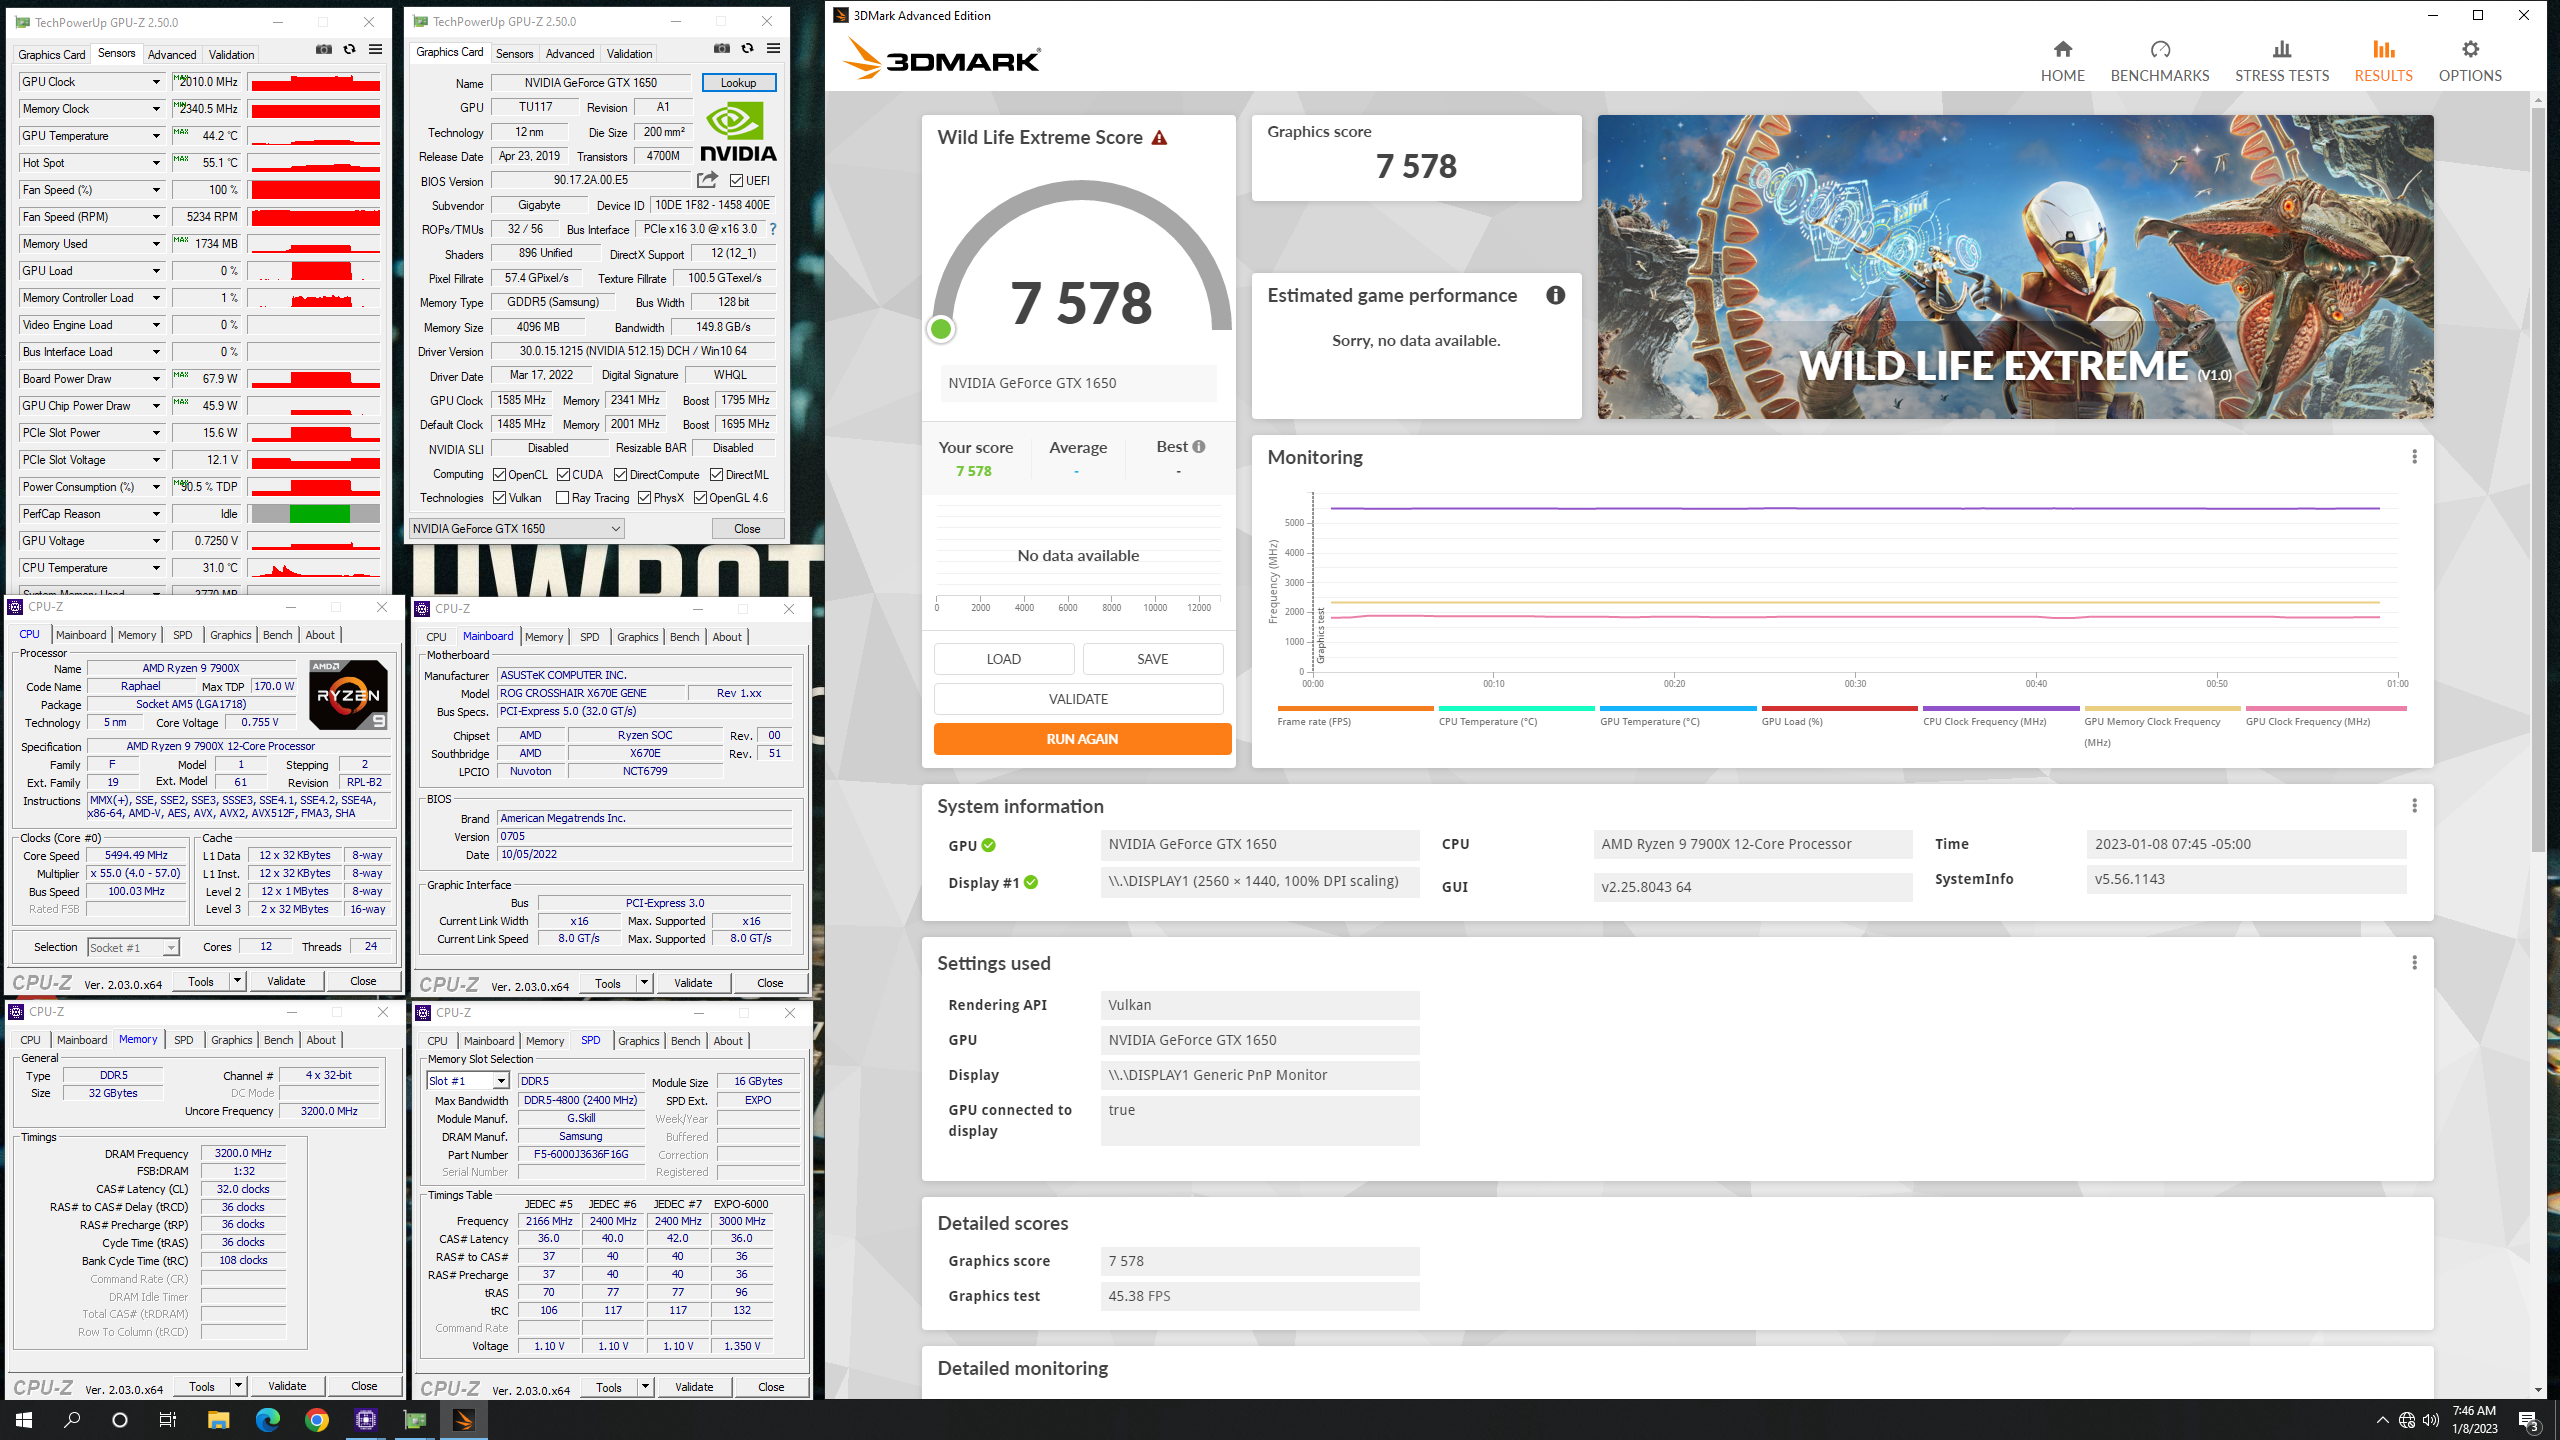
Task: Expand the Hot Spot sensor dropdown
Action: tap(156, 163)
